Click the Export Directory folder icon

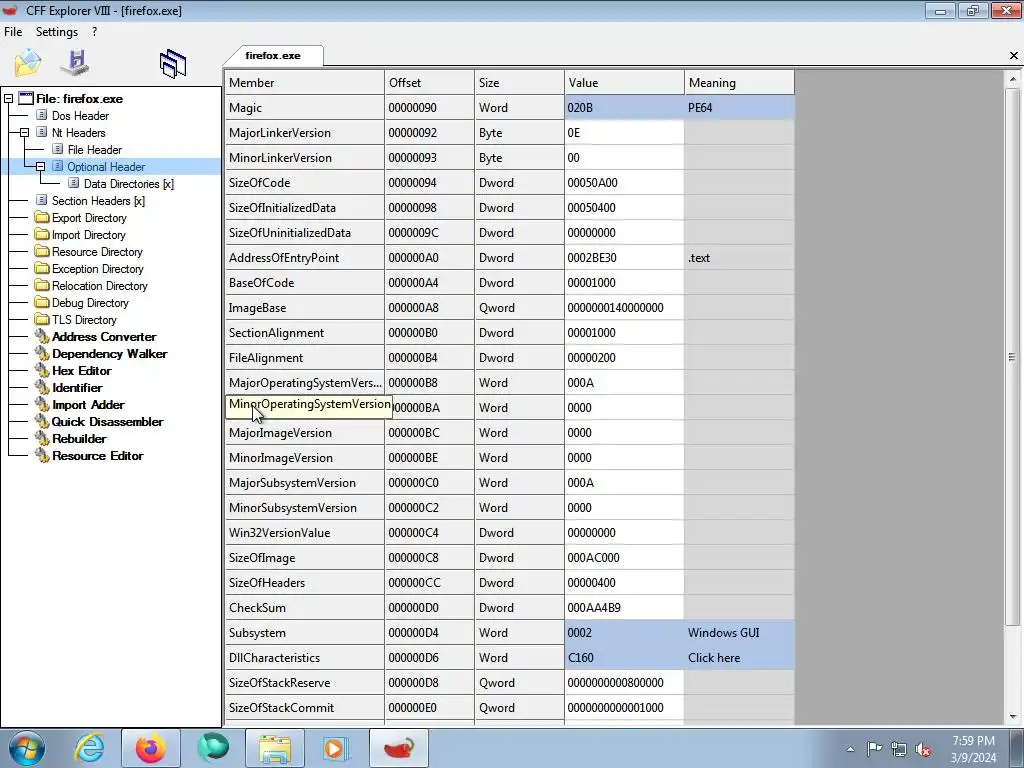point(42,217)
